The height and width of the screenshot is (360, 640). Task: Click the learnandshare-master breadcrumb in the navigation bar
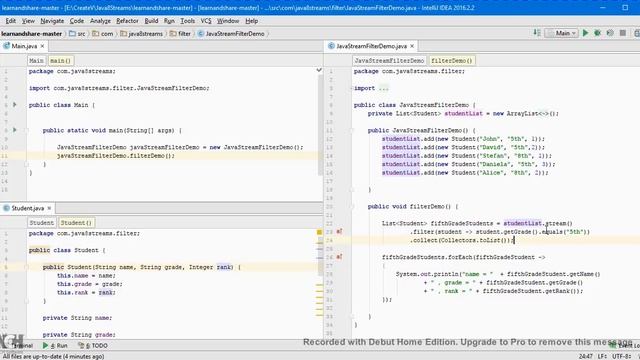[31, 33]
